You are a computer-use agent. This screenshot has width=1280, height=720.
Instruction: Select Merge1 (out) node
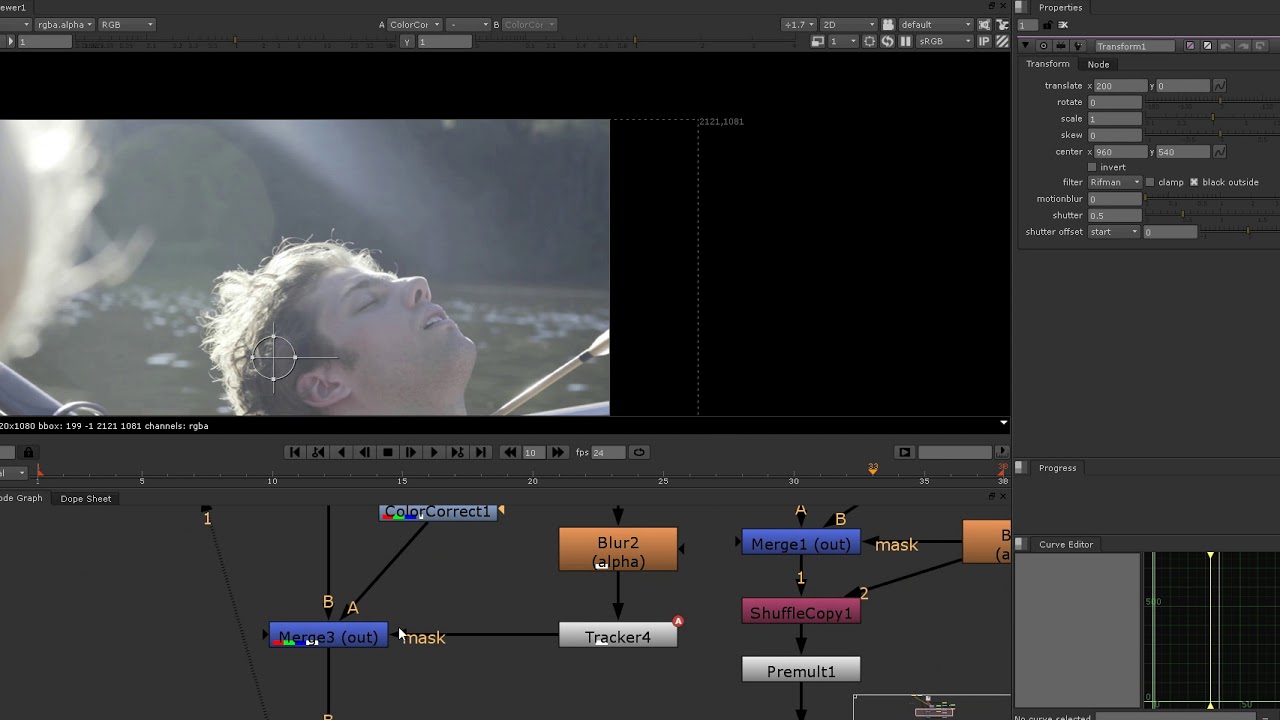pyautogui.click(x=801, y=543)
